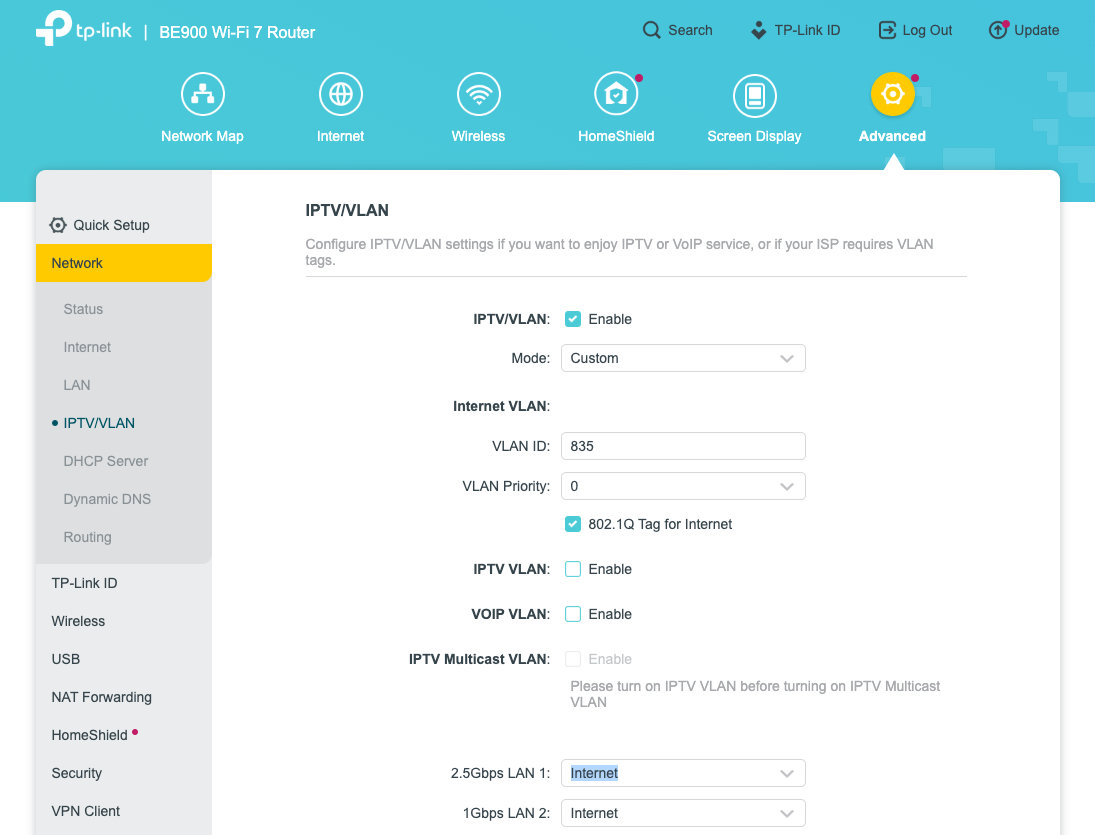
Task: Open Dynamic DNS in the sidebar
Action: [107, 499]
